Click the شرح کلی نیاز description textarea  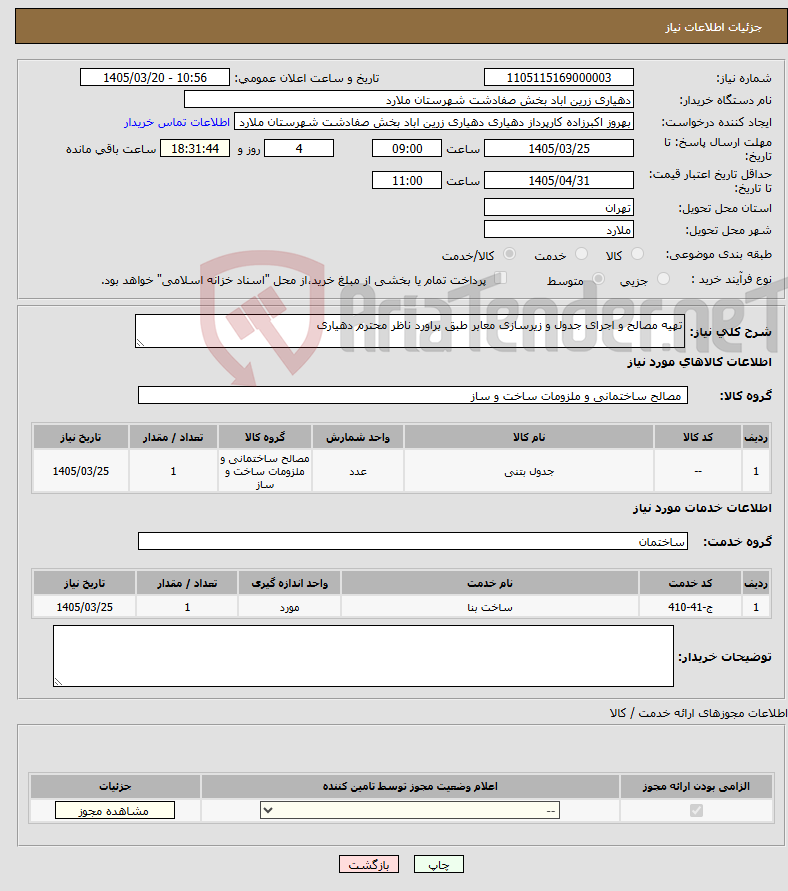(410, 331)
